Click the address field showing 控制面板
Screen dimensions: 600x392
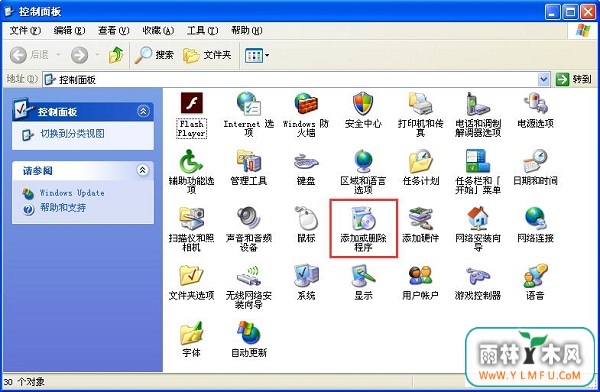tap(290, 80)
